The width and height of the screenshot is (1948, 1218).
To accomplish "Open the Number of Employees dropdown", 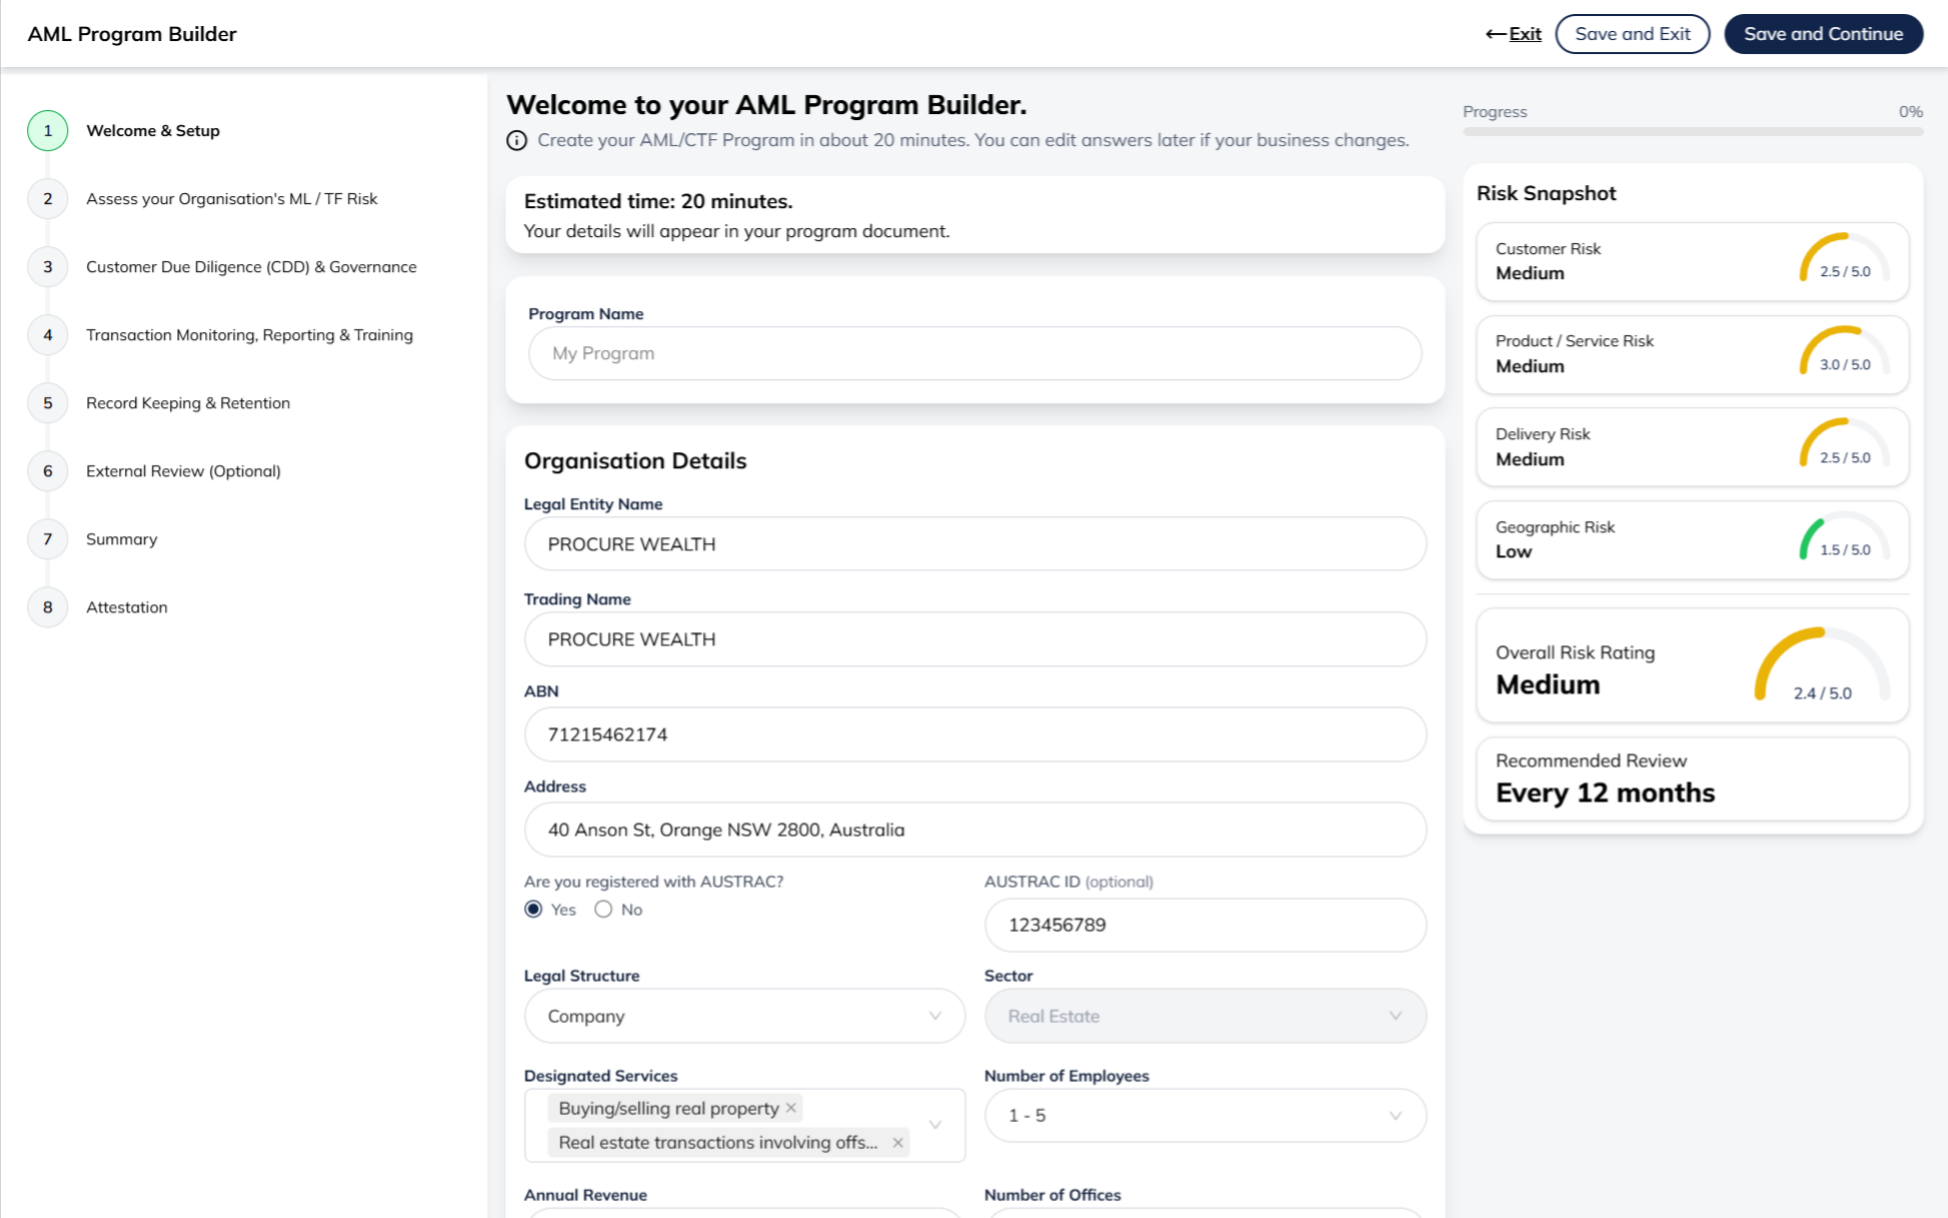I will (x=1205, y=1115).
